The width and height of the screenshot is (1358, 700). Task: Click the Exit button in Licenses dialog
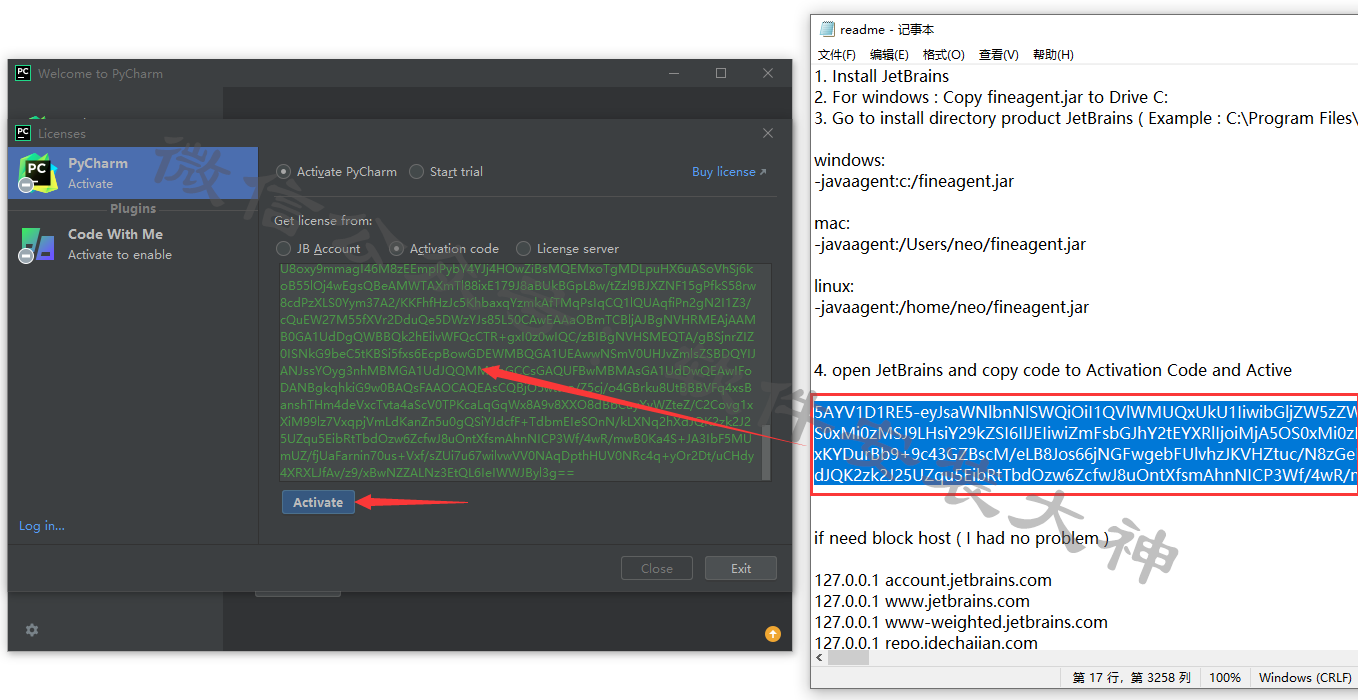[x=741, y=568]
